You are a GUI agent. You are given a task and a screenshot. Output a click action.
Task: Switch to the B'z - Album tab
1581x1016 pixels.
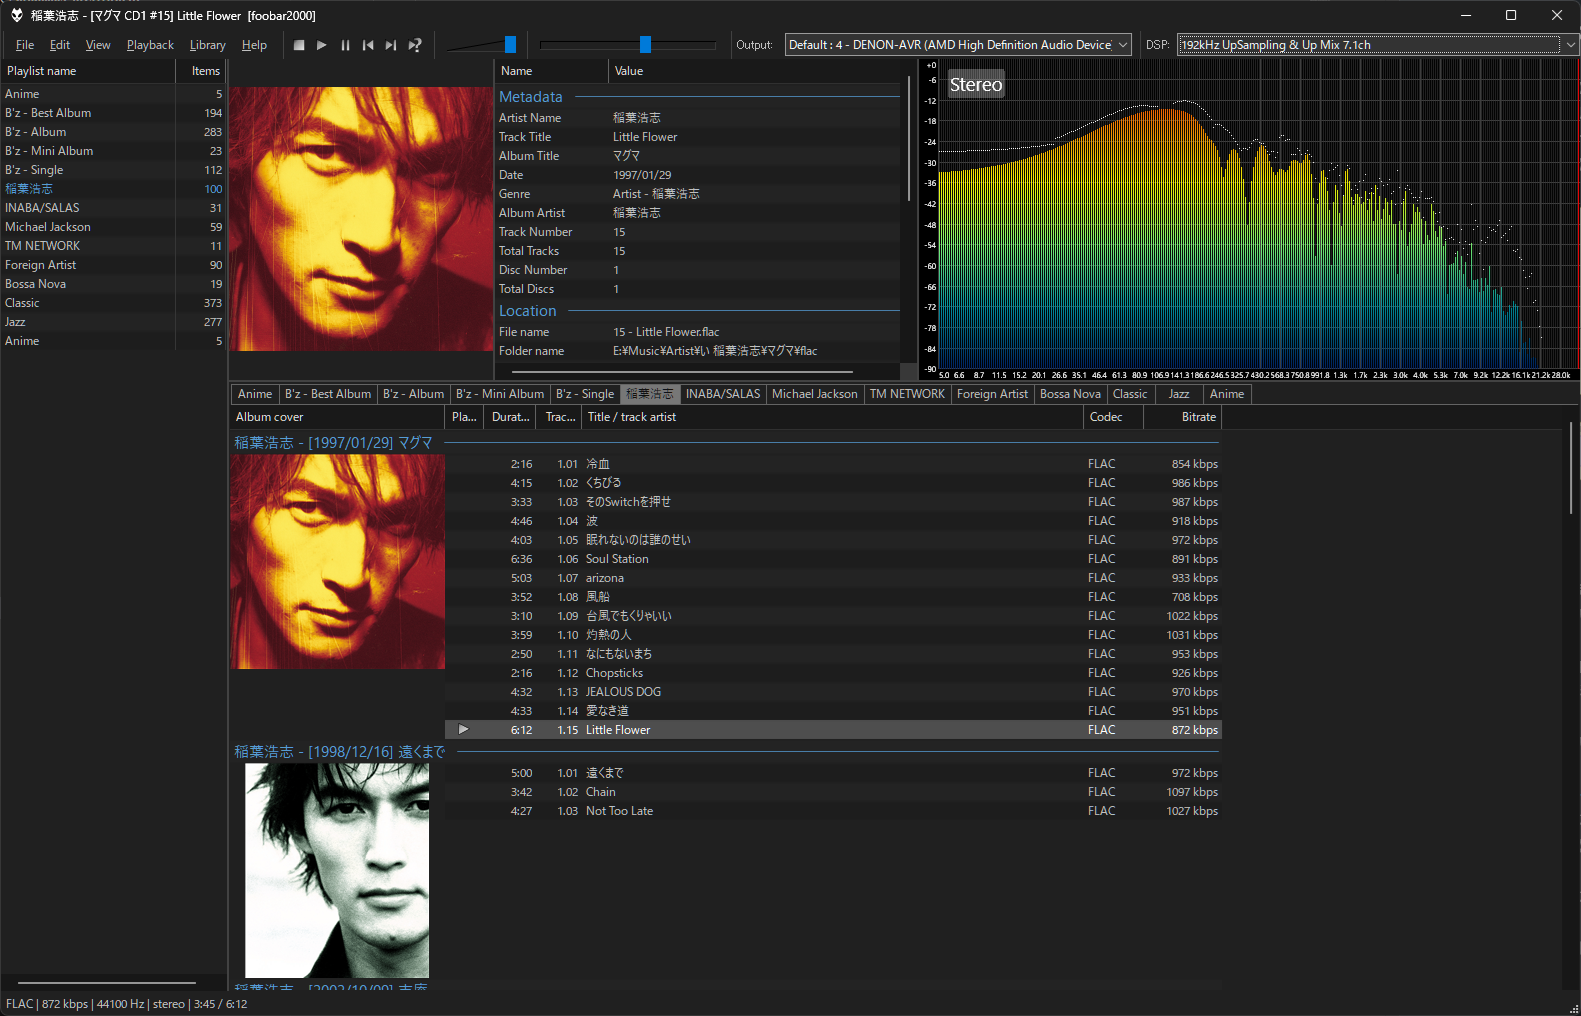click(x=413, y=394)
